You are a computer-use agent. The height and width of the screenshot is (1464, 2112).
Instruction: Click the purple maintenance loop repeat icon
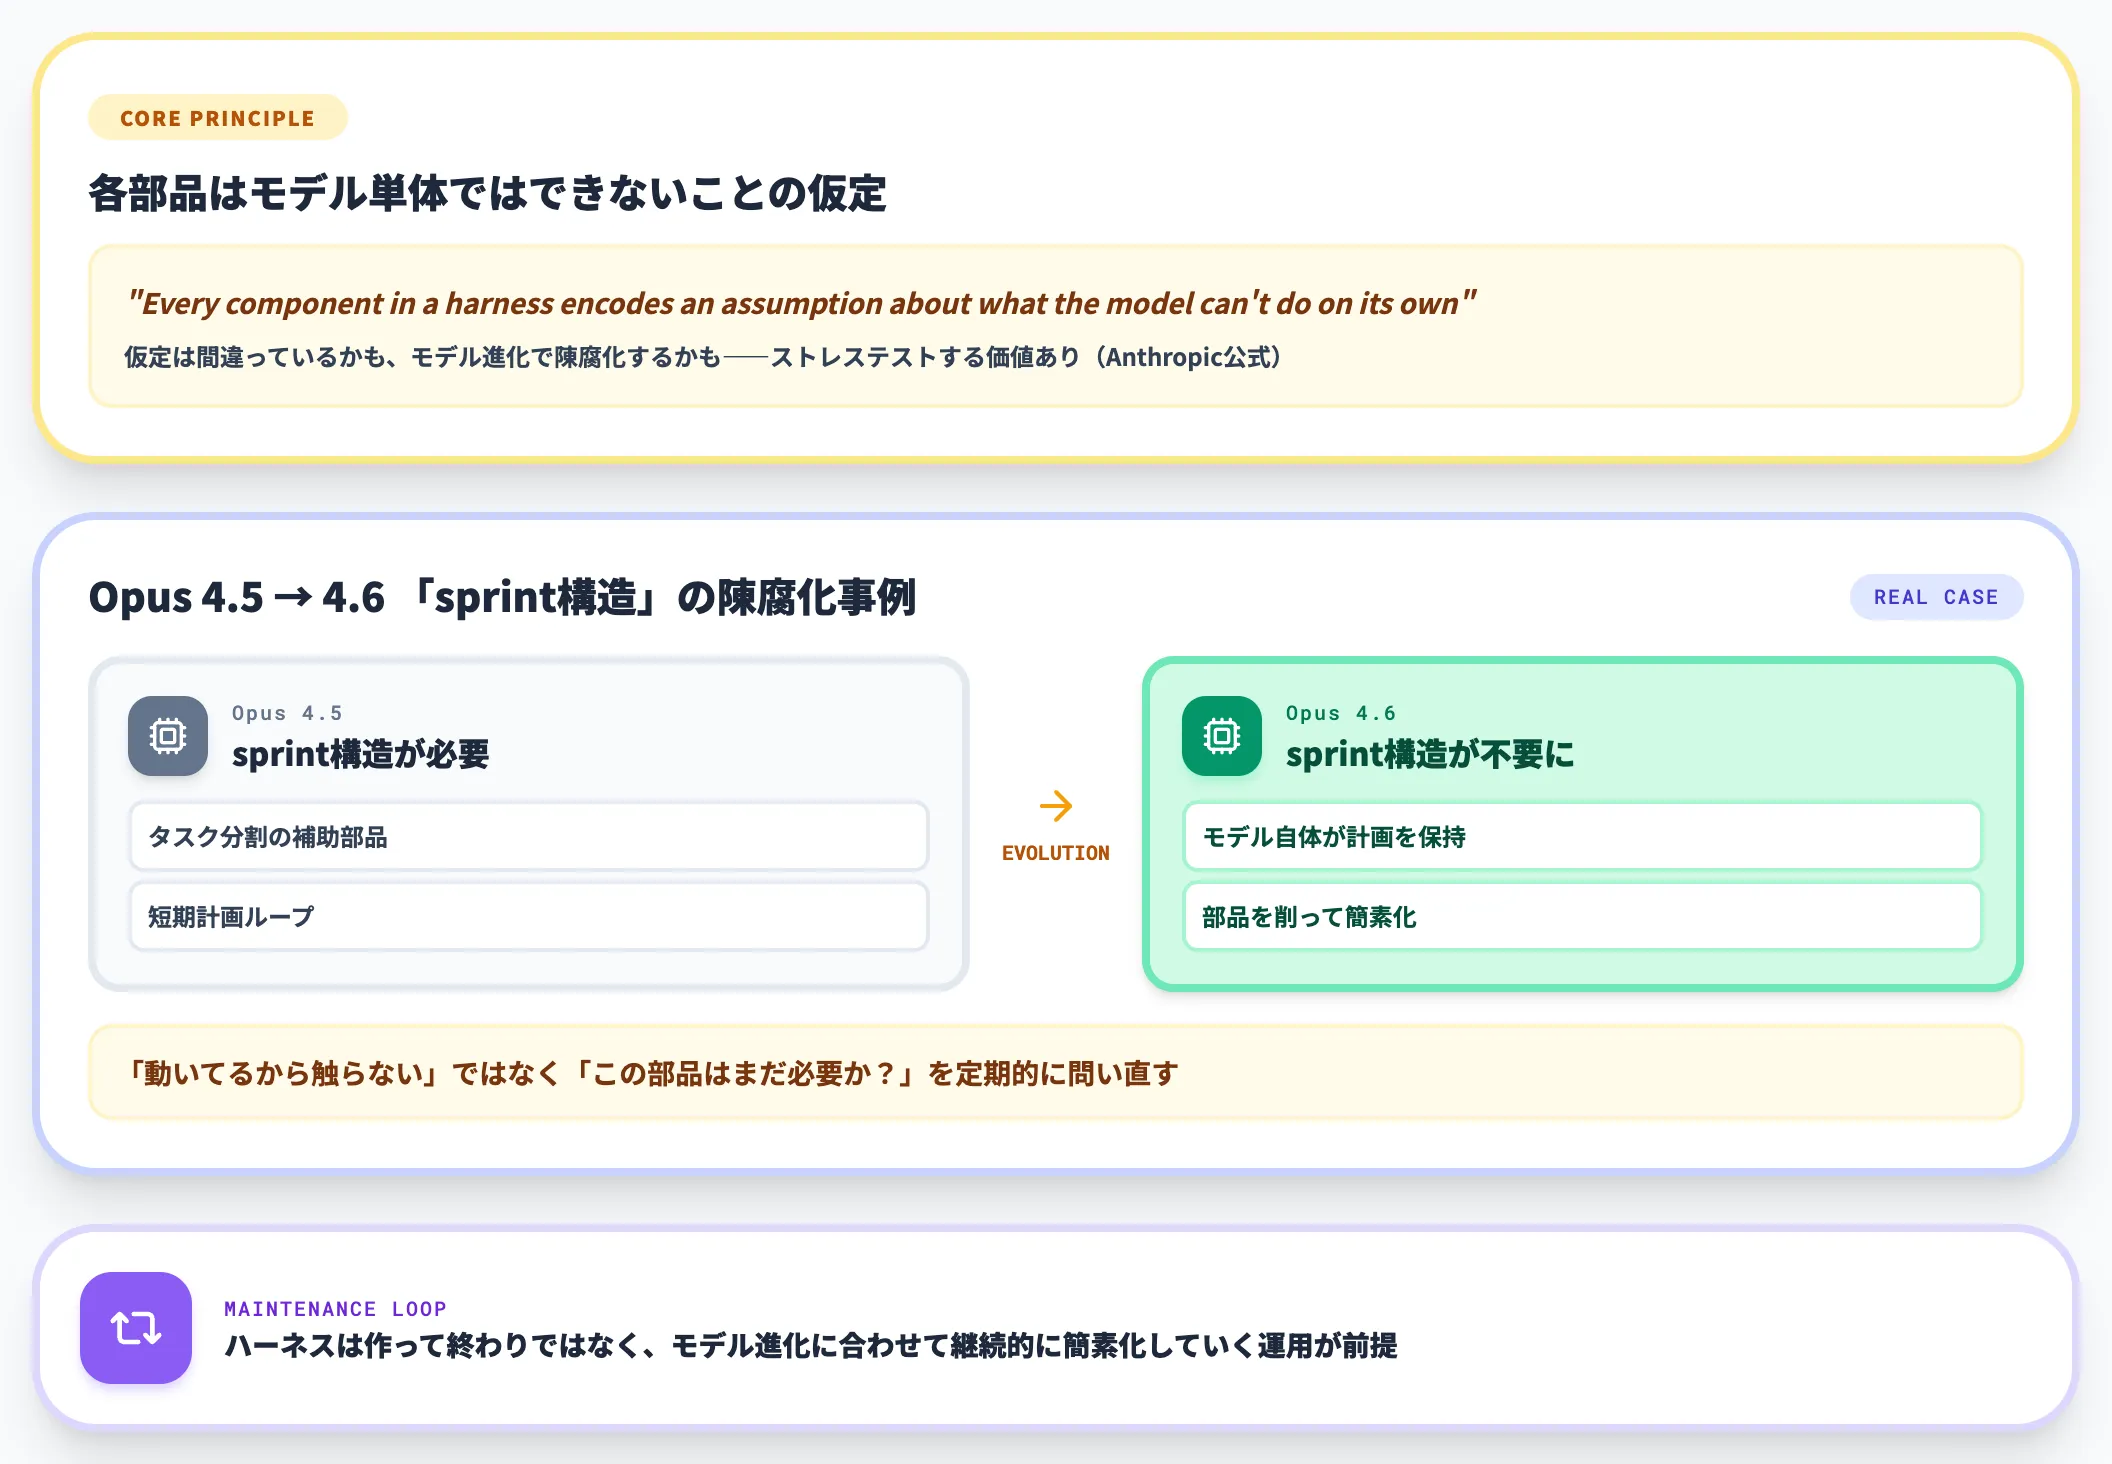tap(136, 1328)
